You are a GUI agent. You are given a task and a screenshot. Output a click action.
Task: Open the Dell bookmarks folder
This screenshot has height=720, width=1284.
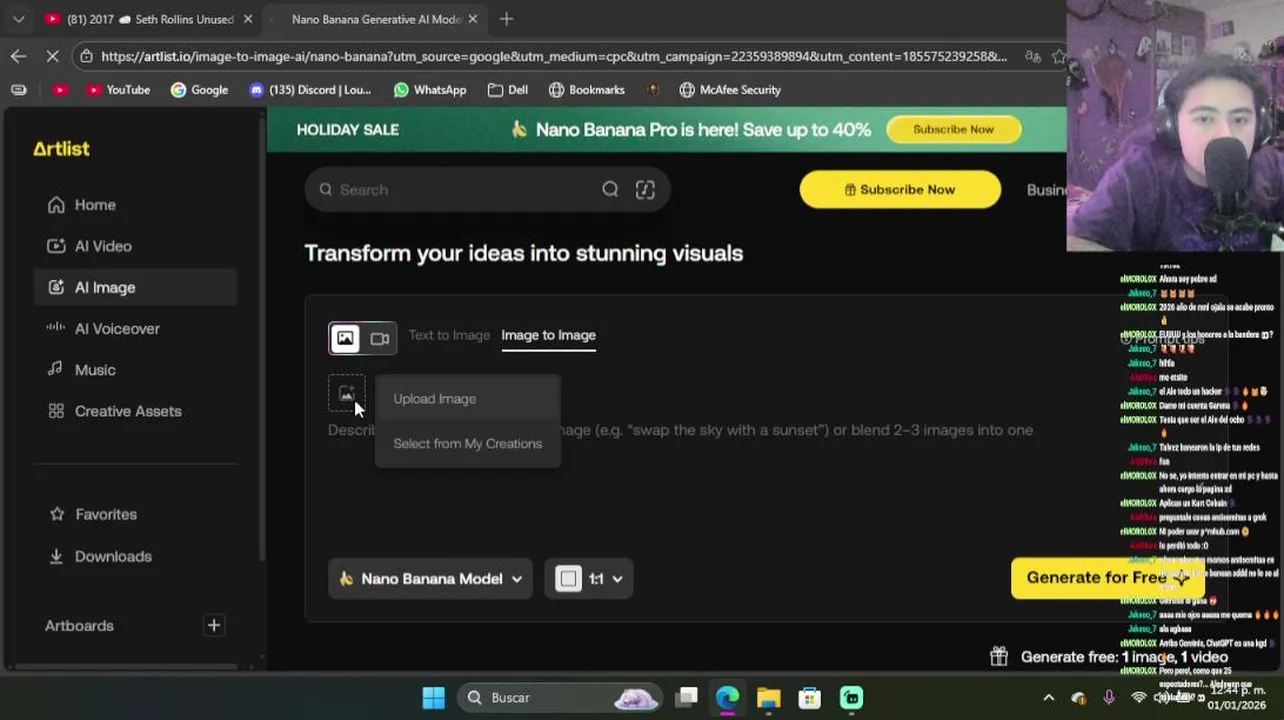(x=507, y=90)
